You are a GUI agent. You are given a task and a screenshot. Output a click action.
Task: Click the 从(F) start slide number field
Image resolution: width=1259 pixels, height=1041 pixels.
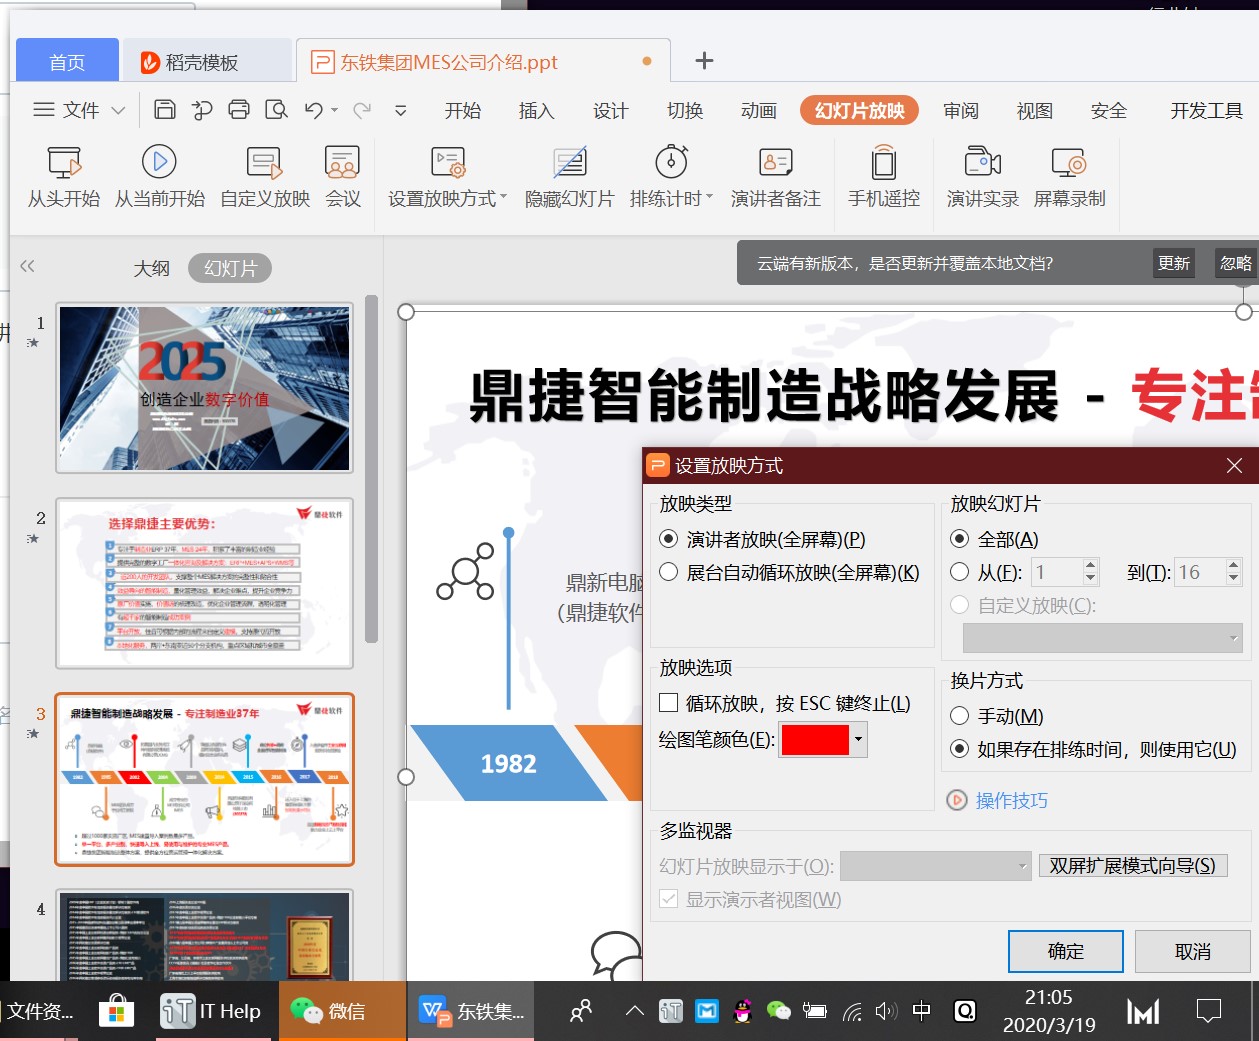pos(1057,572)
